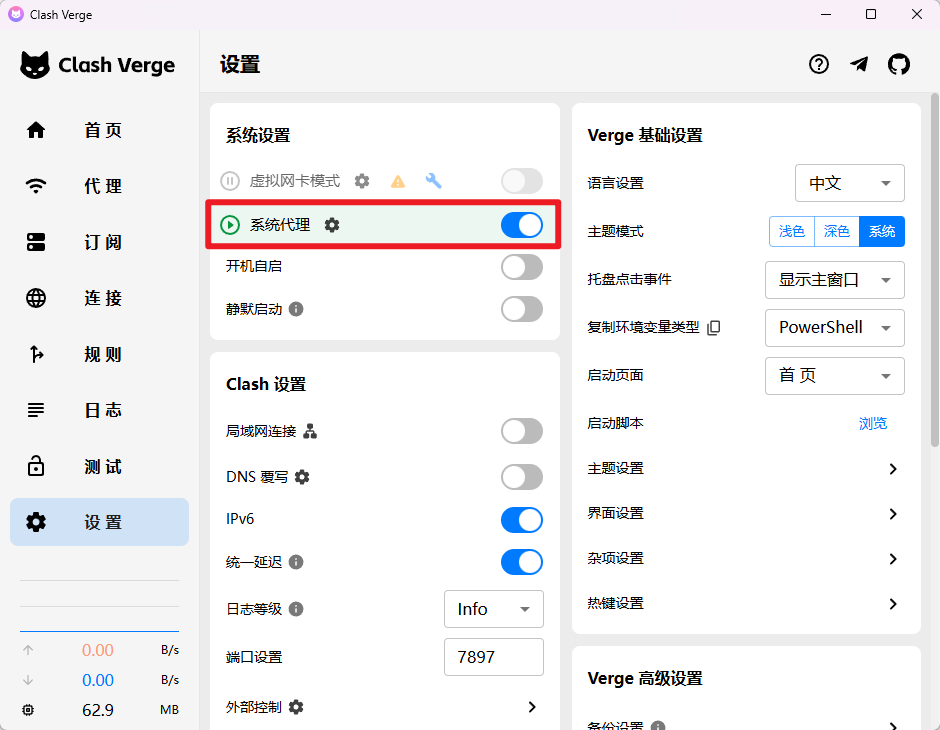Select 设置 in sidebar
The height and width of the screenshot is (730, 940).
[100, 522]
